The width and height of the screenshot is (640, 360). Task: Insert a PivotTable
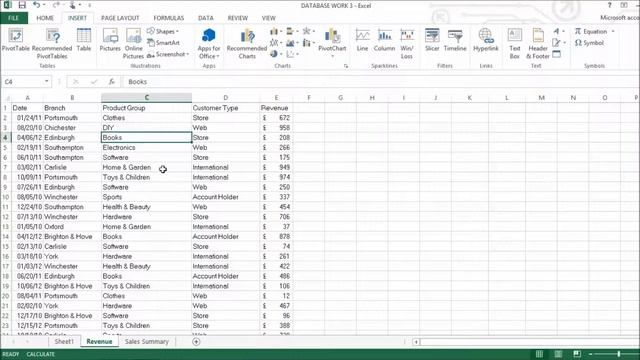click(x=16, y=40)
